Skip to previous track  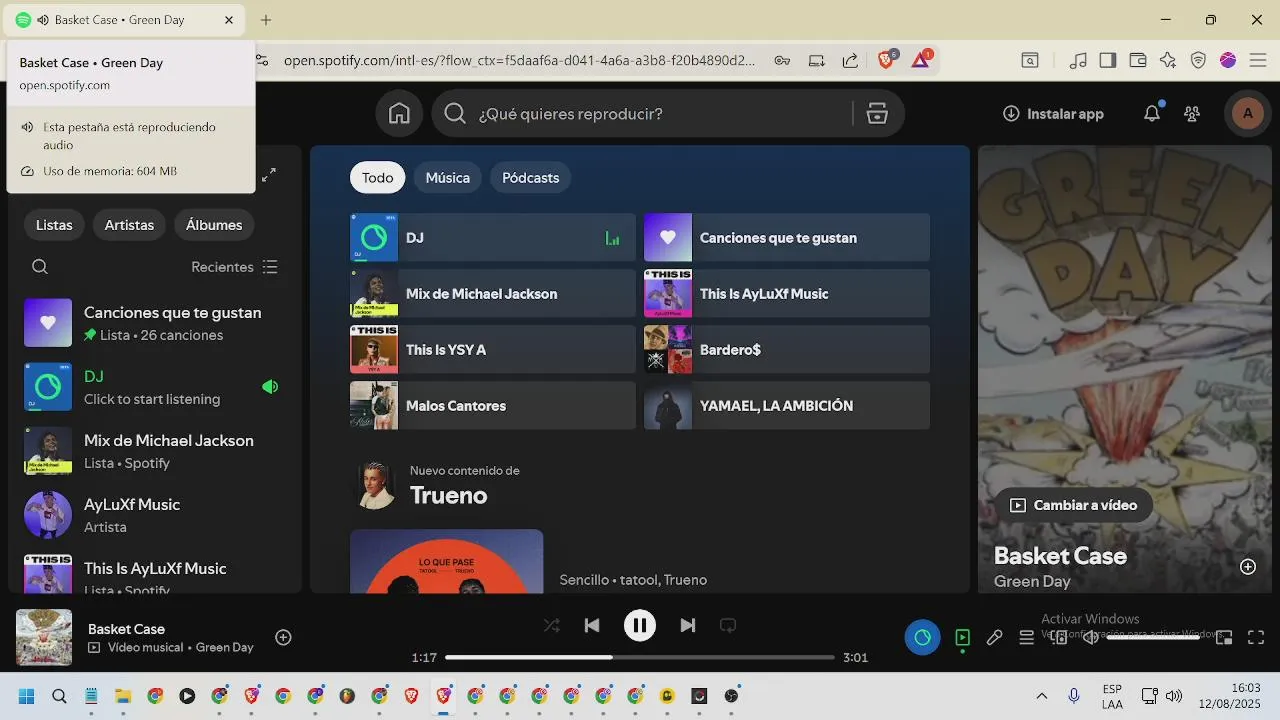tap(592, 626)
